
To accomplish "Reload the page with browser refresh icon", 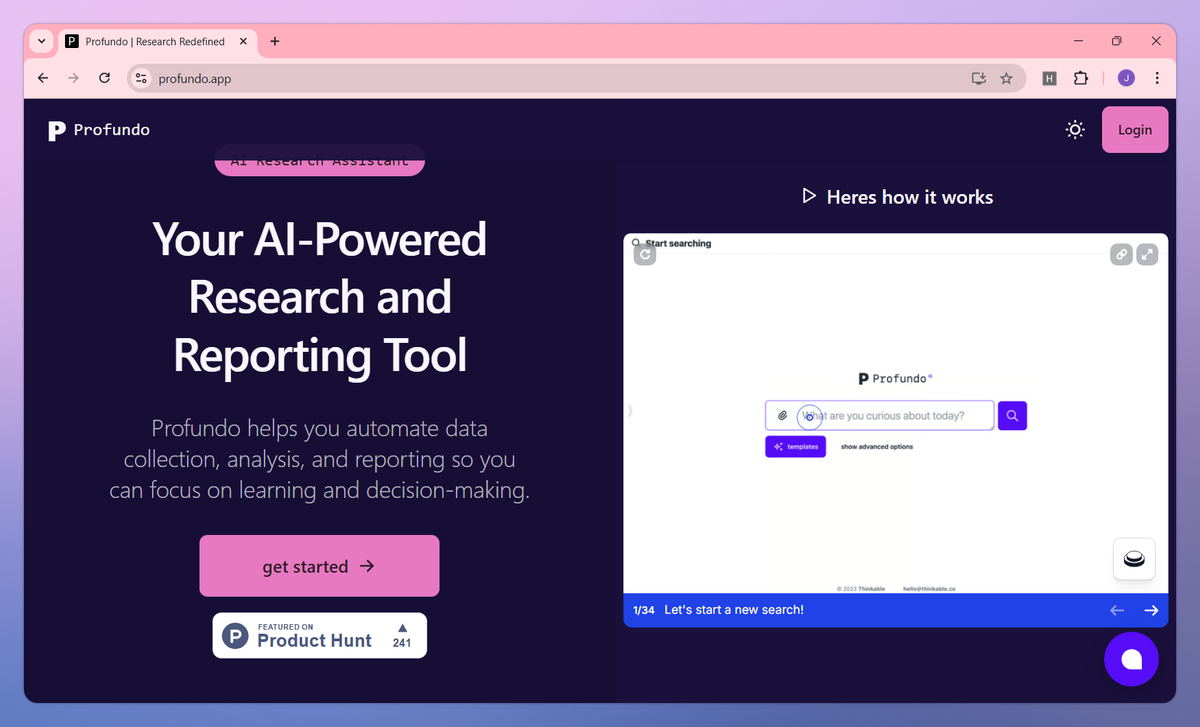I will [104, 78].
